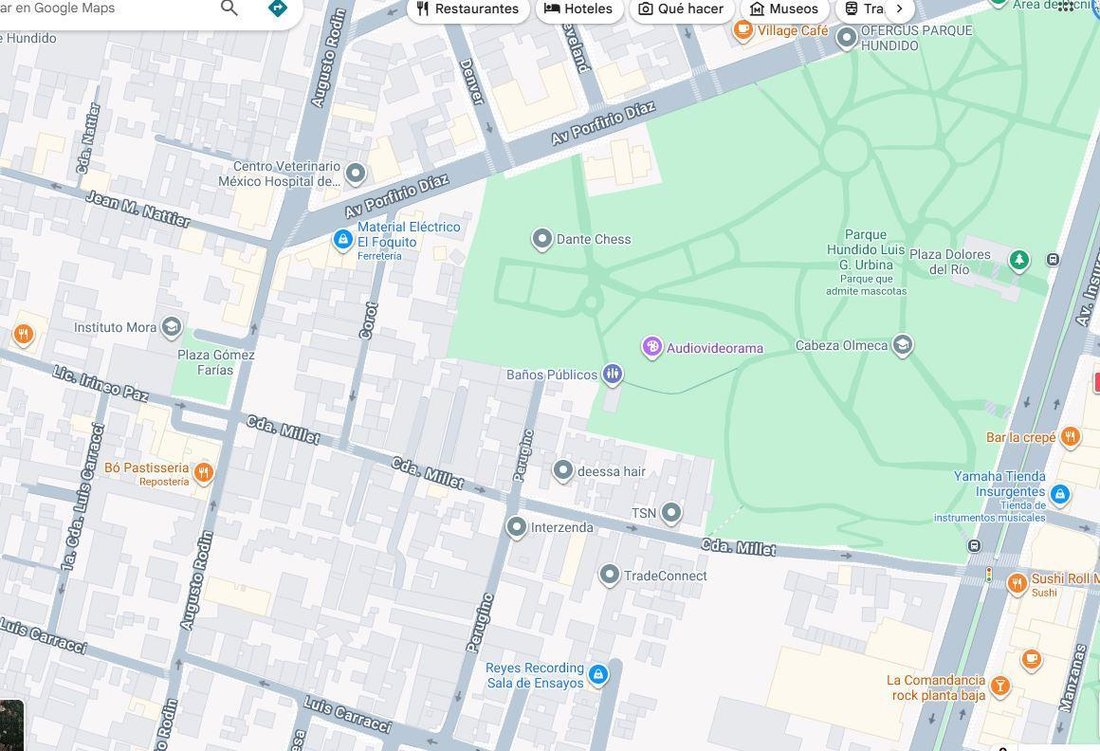The height and width of the screenshot is (751, 1100).
Task: Open the Audiovideorama purple pin
Action: pos(652,347)
